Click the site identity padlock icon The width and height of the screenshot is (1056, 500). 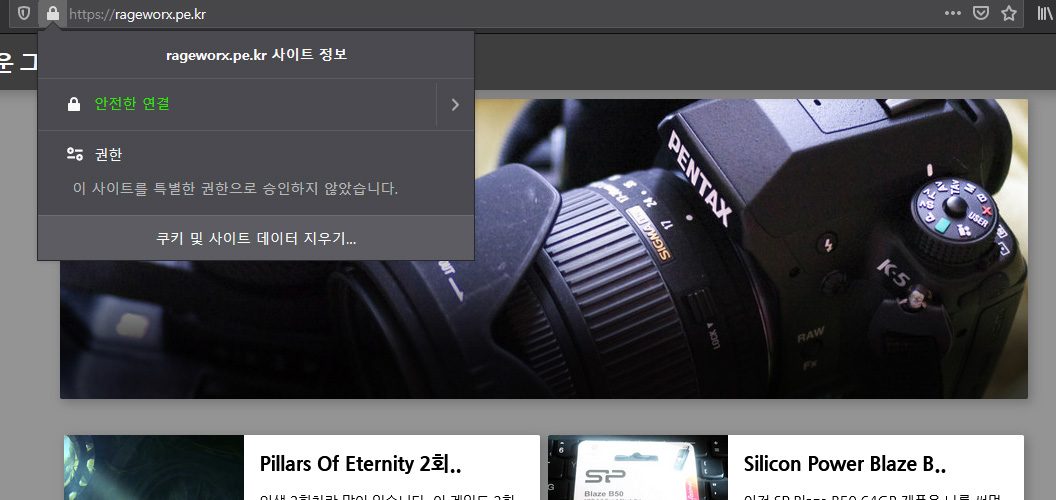pos(53,13)
